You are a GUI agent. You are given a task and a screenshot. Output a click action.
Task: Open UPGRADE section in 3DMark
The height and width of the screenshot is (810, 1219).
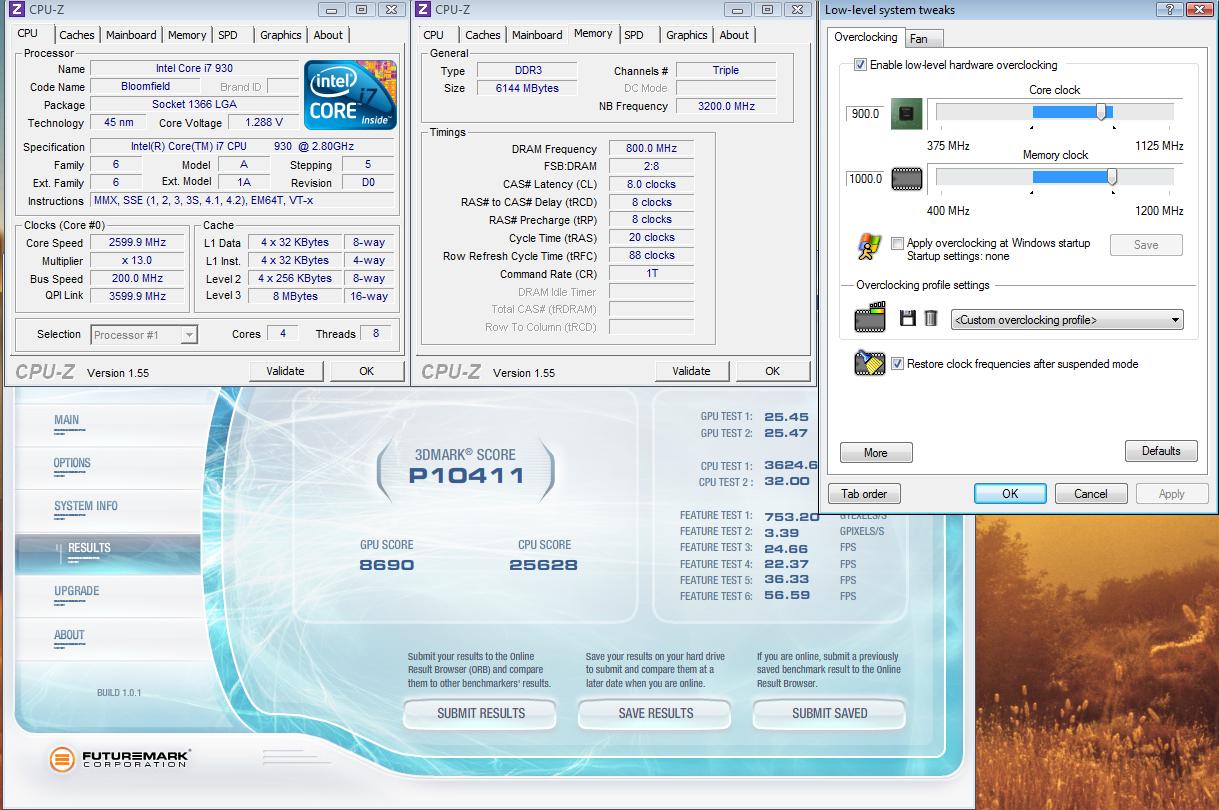click(77, 592)
